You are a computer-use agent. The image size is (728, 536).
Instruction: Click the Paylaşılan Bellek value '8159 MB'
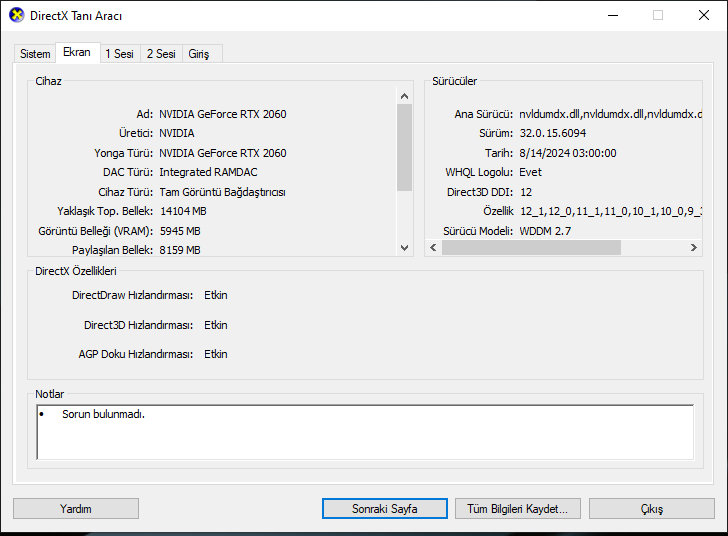click(180, 250)
